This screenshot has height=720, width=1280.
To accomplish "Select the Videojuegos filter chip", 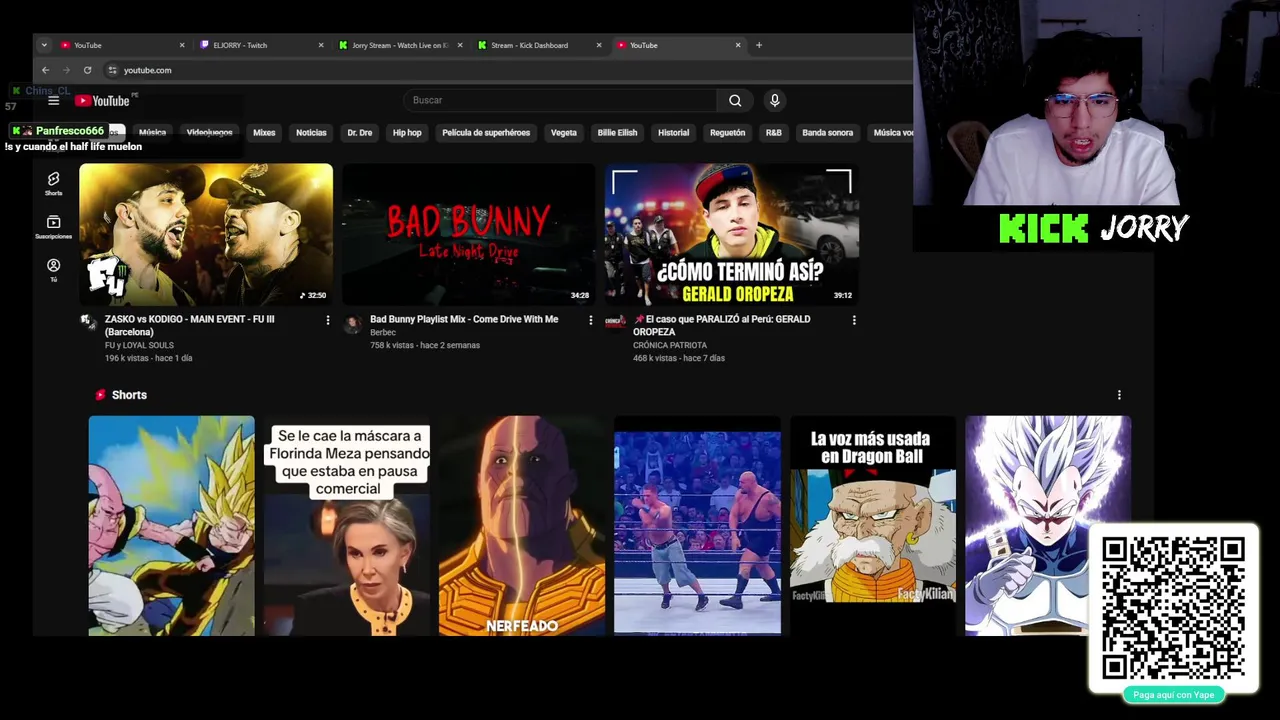I will (x=209, y=132).
